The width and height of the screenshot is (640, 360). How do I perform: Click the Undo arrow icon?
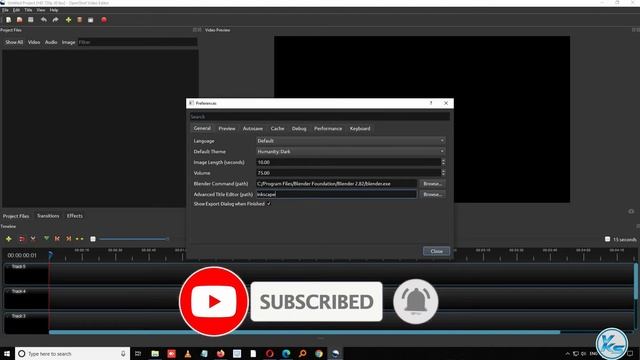(44, 20)
